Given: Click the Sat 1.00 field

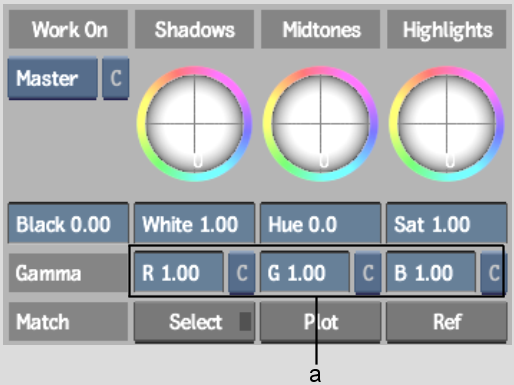Looking at the screenshot, I should 446,223.
